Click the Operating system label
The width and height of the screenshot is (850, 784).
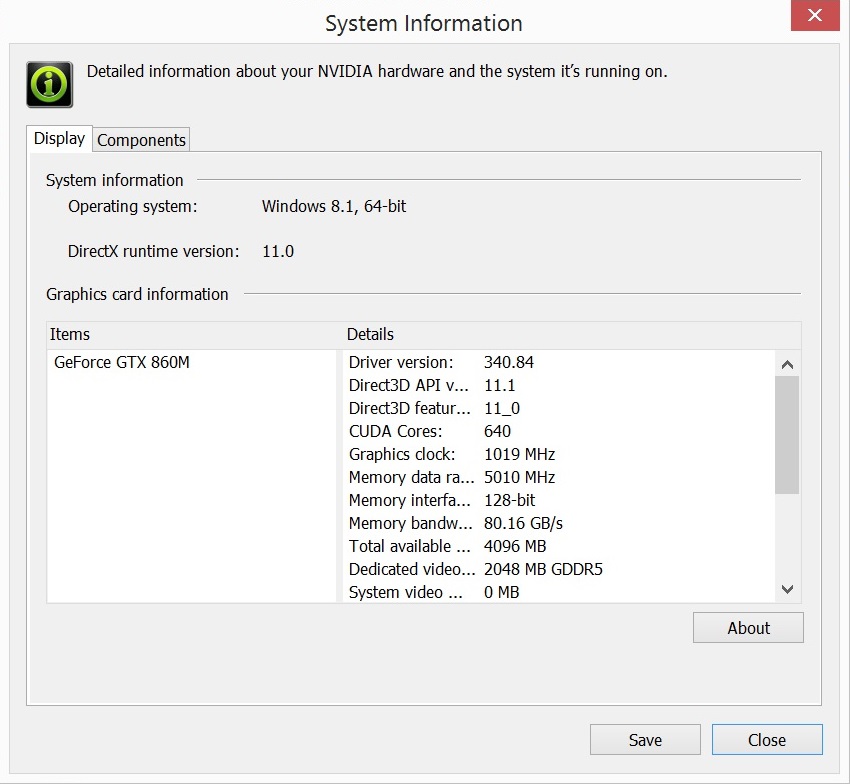133,207
